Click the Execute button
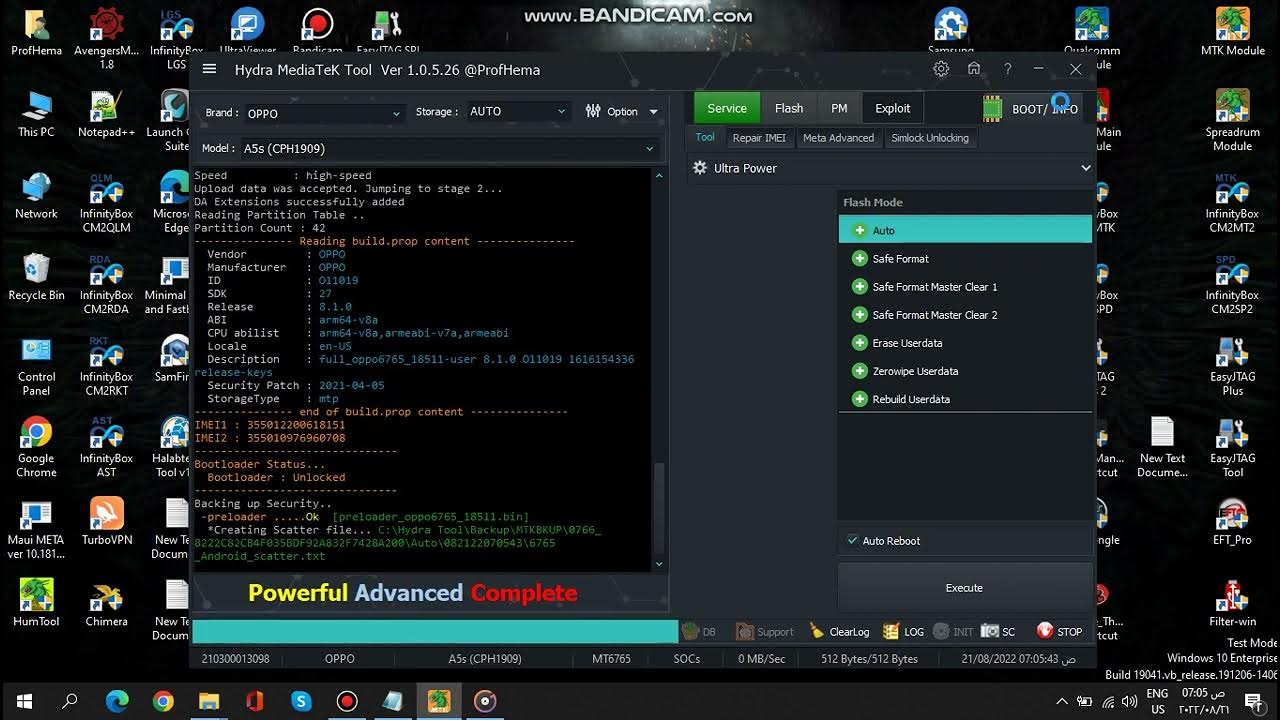 click(x=964, y=588)
